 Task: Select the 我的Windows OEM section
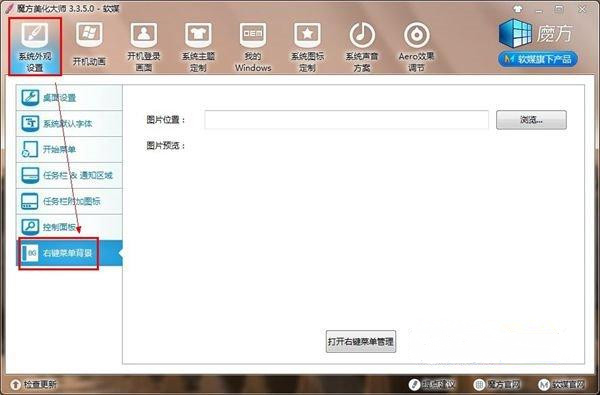253,46
